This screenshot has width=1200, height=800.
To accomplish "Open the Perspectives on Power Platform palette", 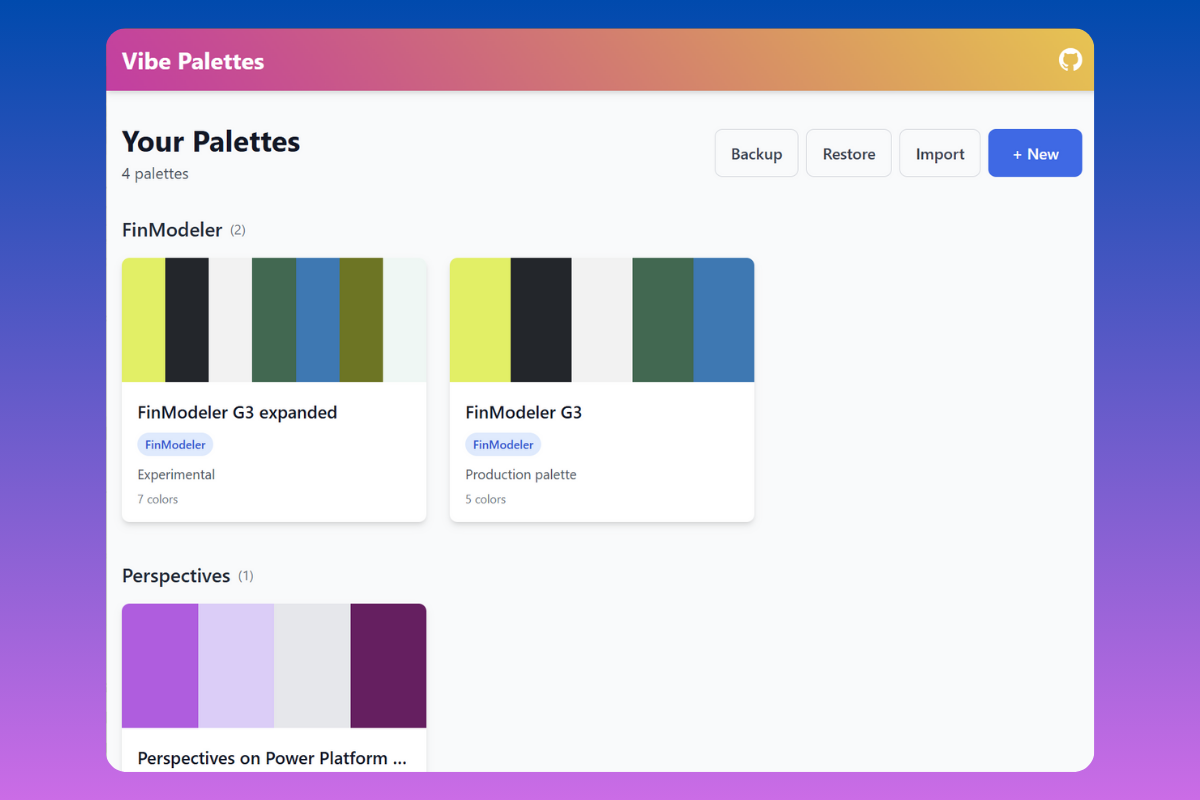I will click(x=272, y=758).
